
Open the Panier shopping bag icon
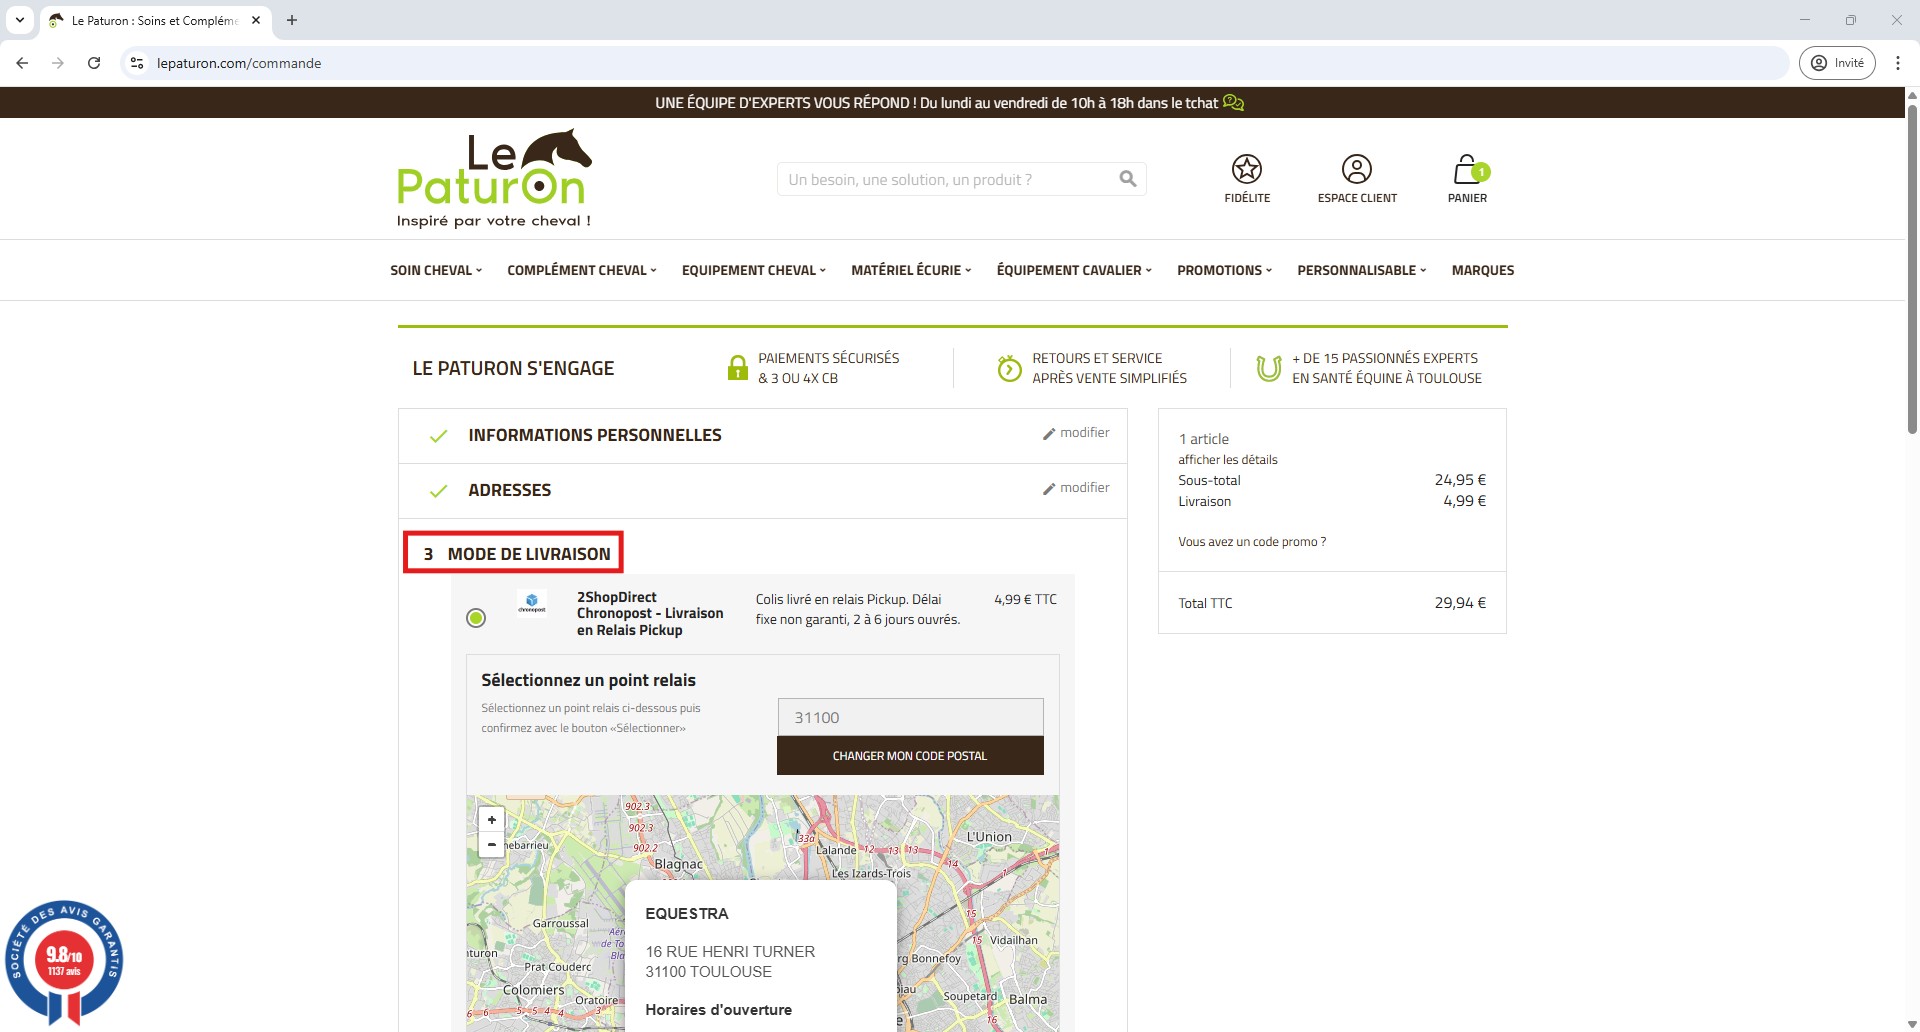click(x=1466, y=170)
